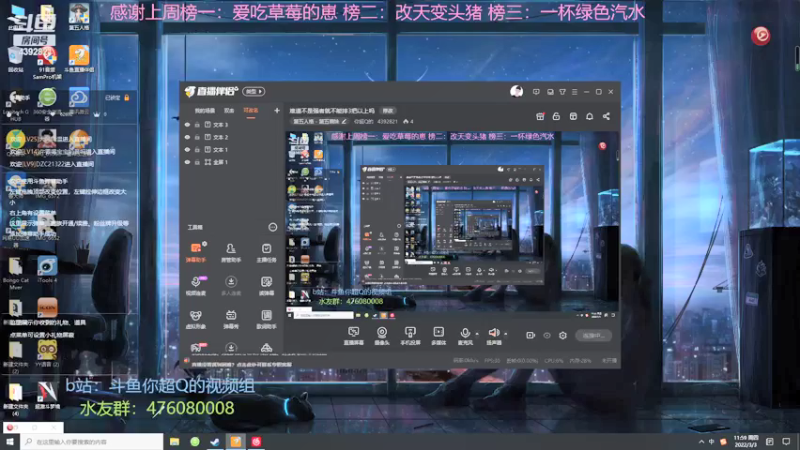
Task: Open the streamer avatar profile
Action: (516, 91)
